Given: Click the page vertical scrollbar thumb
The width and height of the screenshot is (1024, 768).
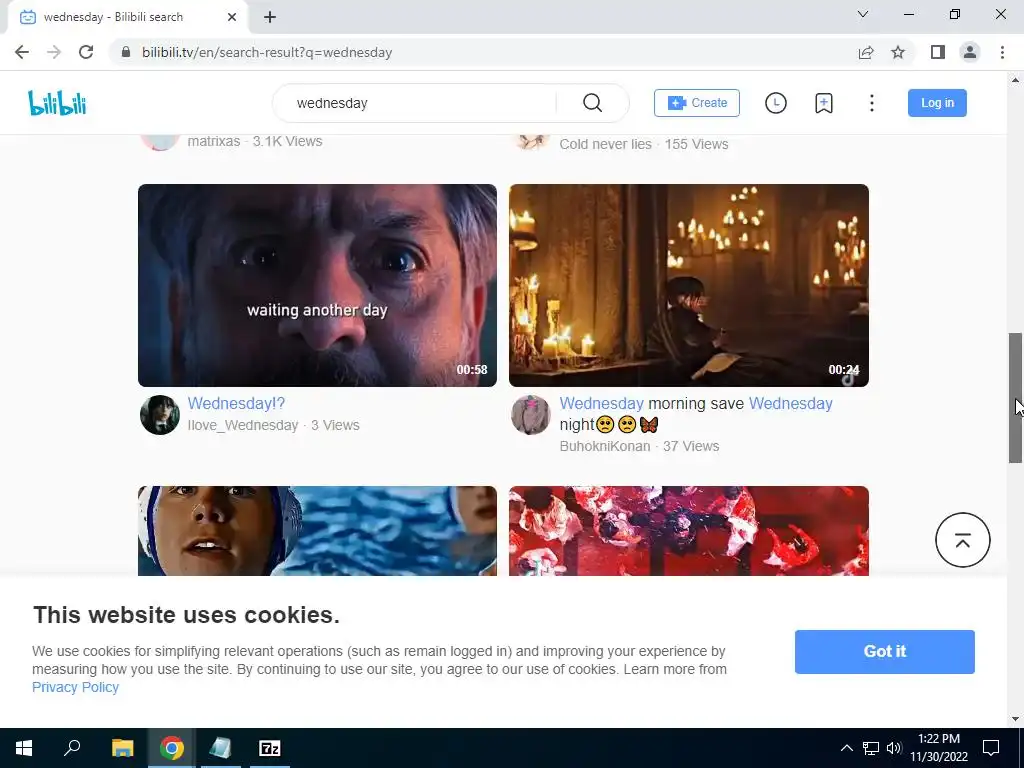Looking at the screenshot, I should pyautogui.click(x=1015, y=398).
